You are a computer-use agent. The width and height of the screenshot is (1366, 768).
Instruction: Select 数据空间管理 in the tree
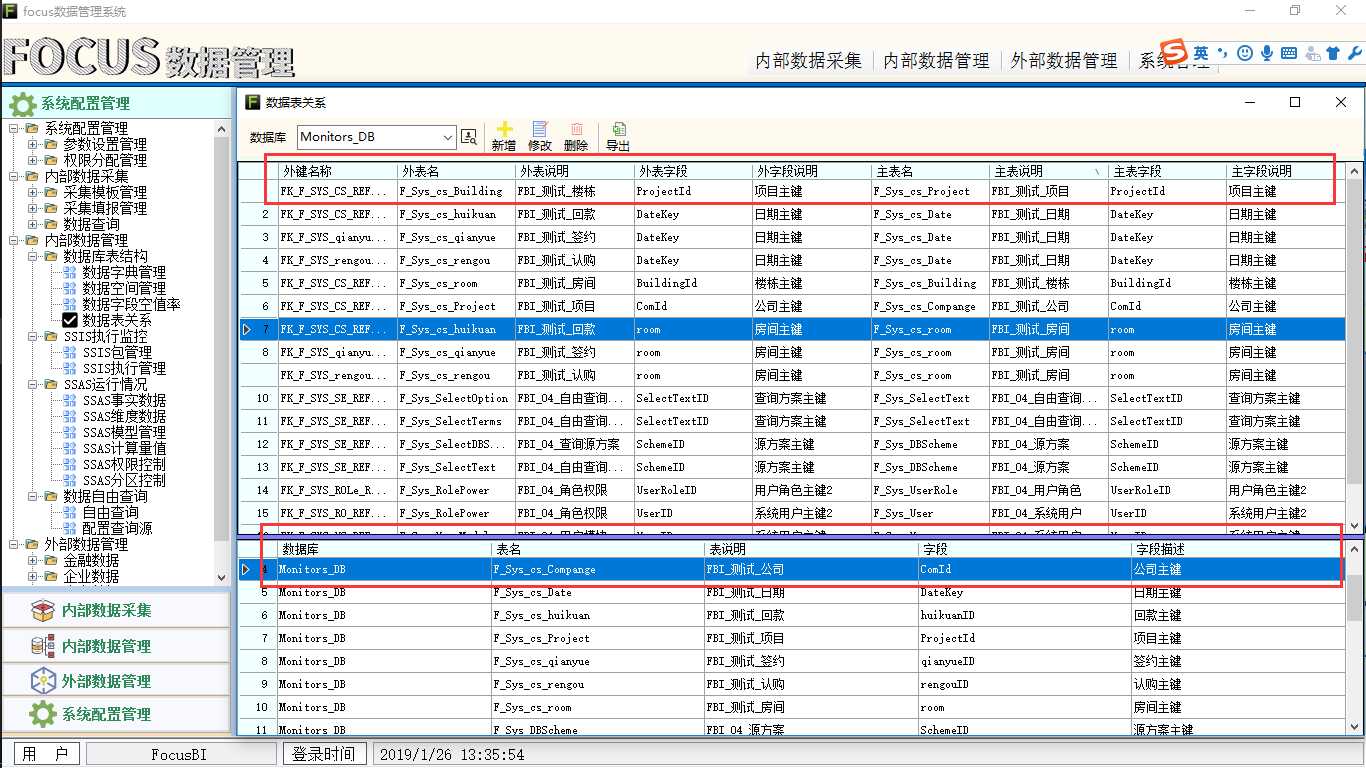(x=124, y=288)
